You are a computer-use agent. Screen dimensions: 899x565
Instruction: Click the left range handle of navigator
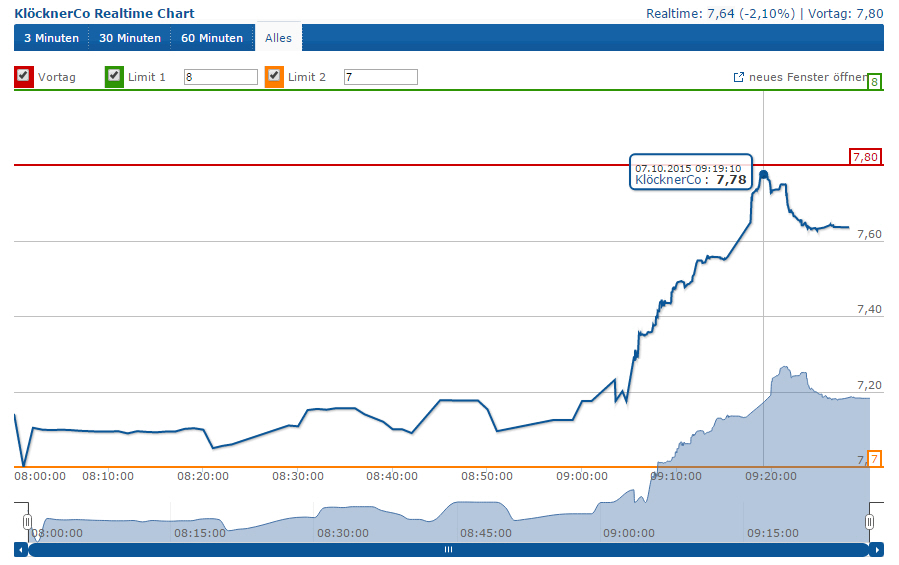click(x=27, y=522)
